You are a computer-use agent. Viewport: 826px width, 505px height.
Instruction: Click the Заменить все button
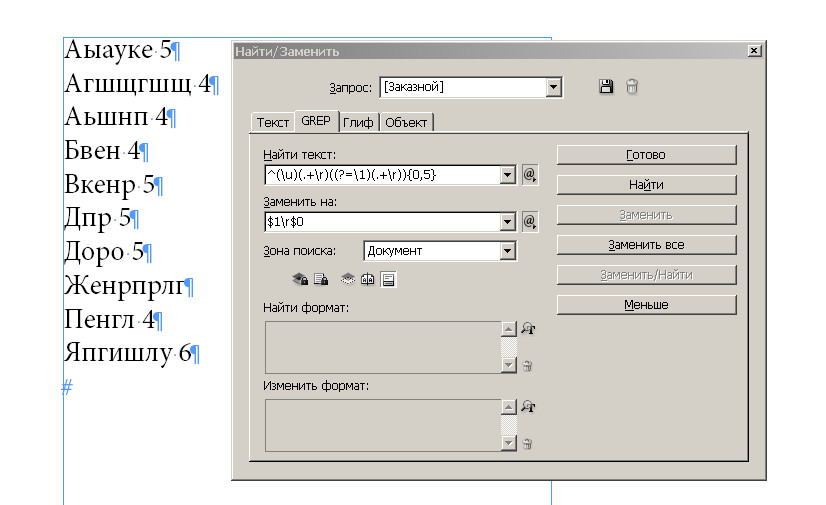(x=646, y=245)
